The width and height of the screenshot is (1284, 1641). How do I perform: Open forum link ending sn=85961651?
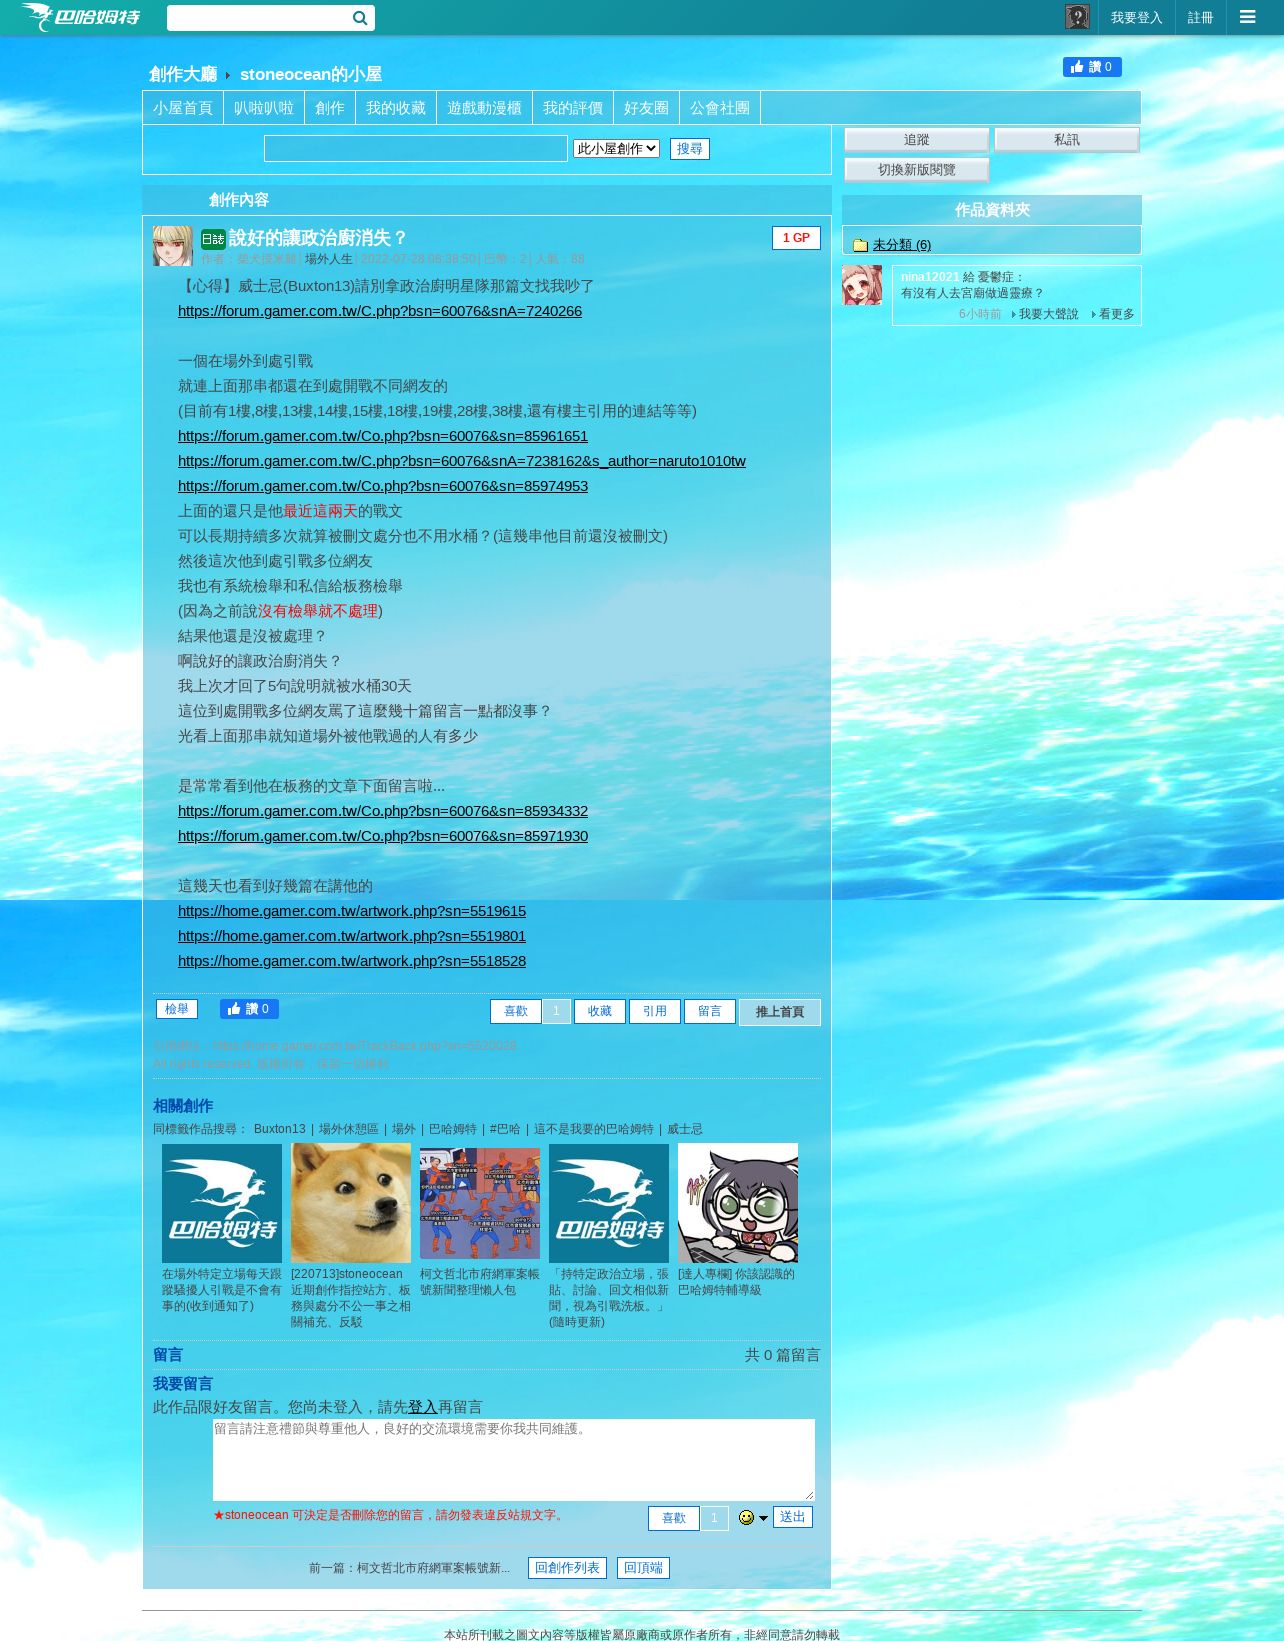coord(383,436)
